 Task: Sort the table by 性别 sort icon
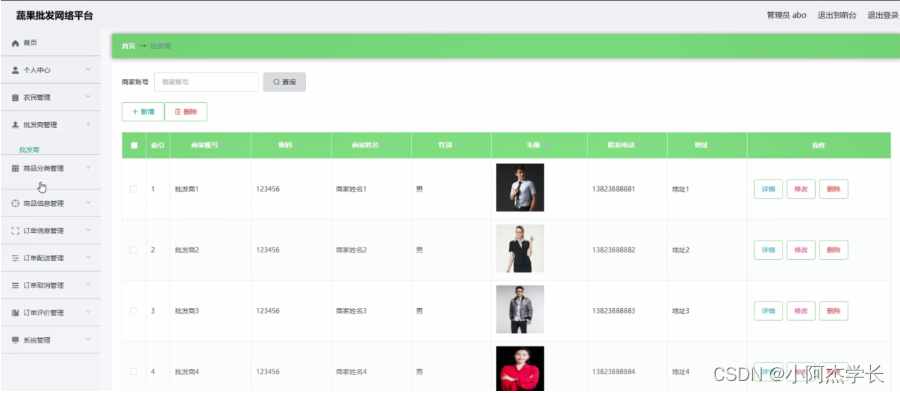459,146
